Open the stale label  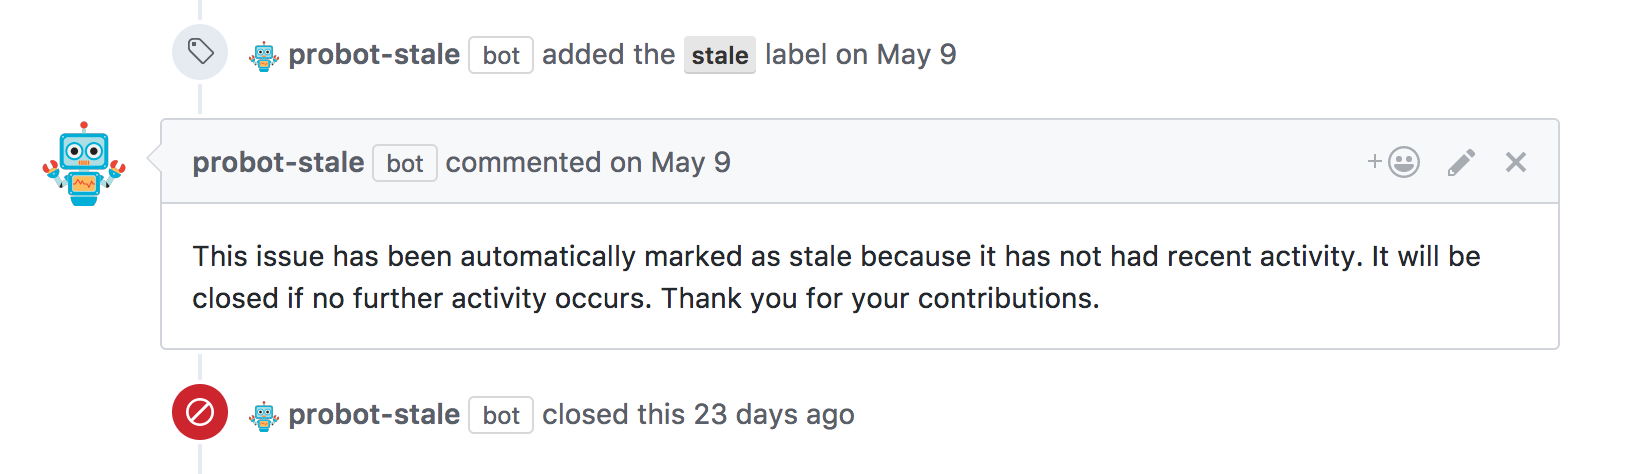[720, 55]
